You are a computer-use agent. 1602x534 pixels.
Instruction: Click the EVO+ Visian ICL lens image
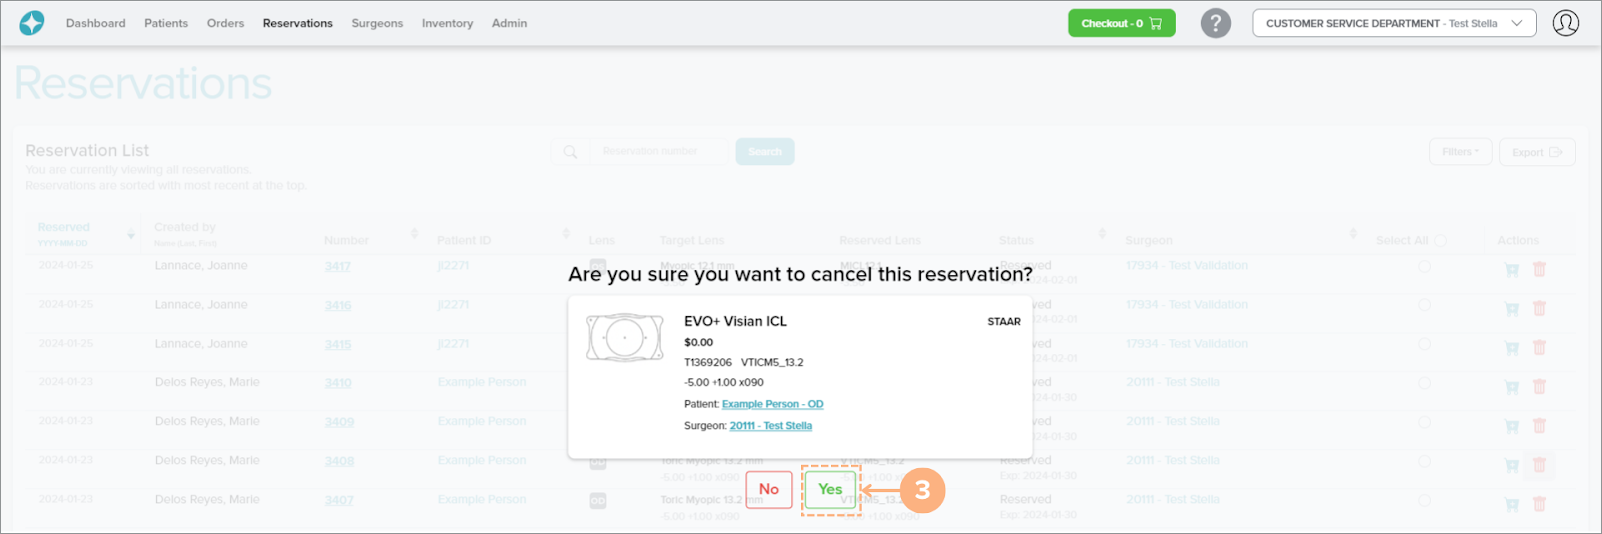(625, 338)
